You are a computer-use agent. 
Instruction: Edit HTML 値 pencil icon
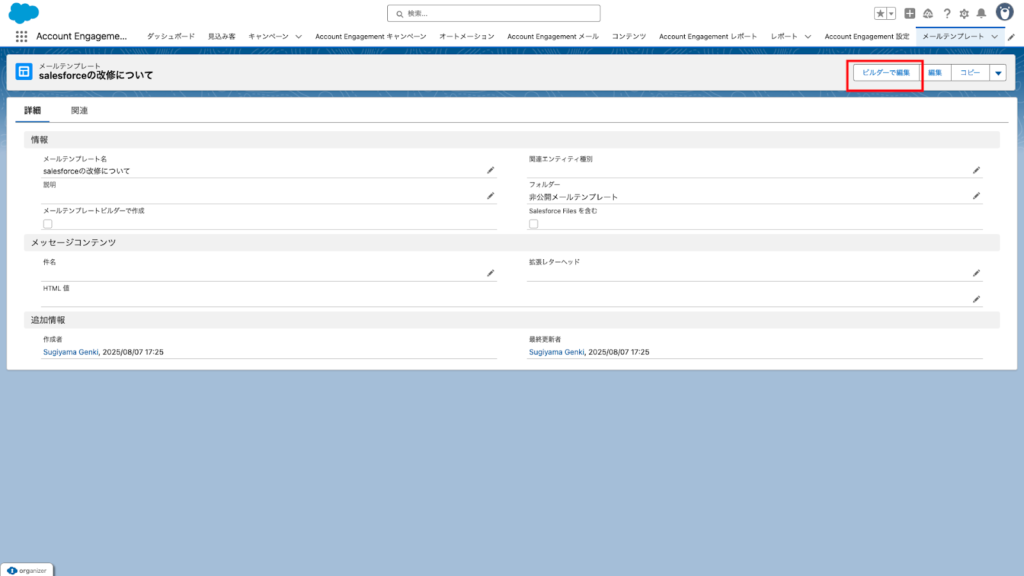pos(976,299)
